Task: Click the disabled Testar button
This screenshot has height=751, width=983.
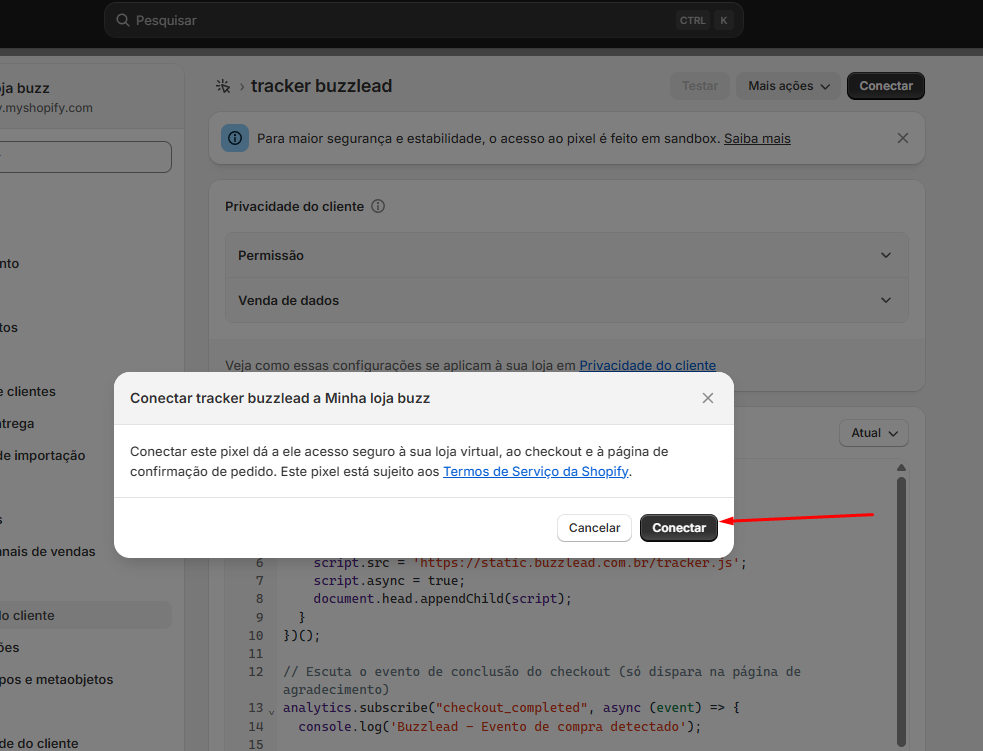Action: click(700, 86)
